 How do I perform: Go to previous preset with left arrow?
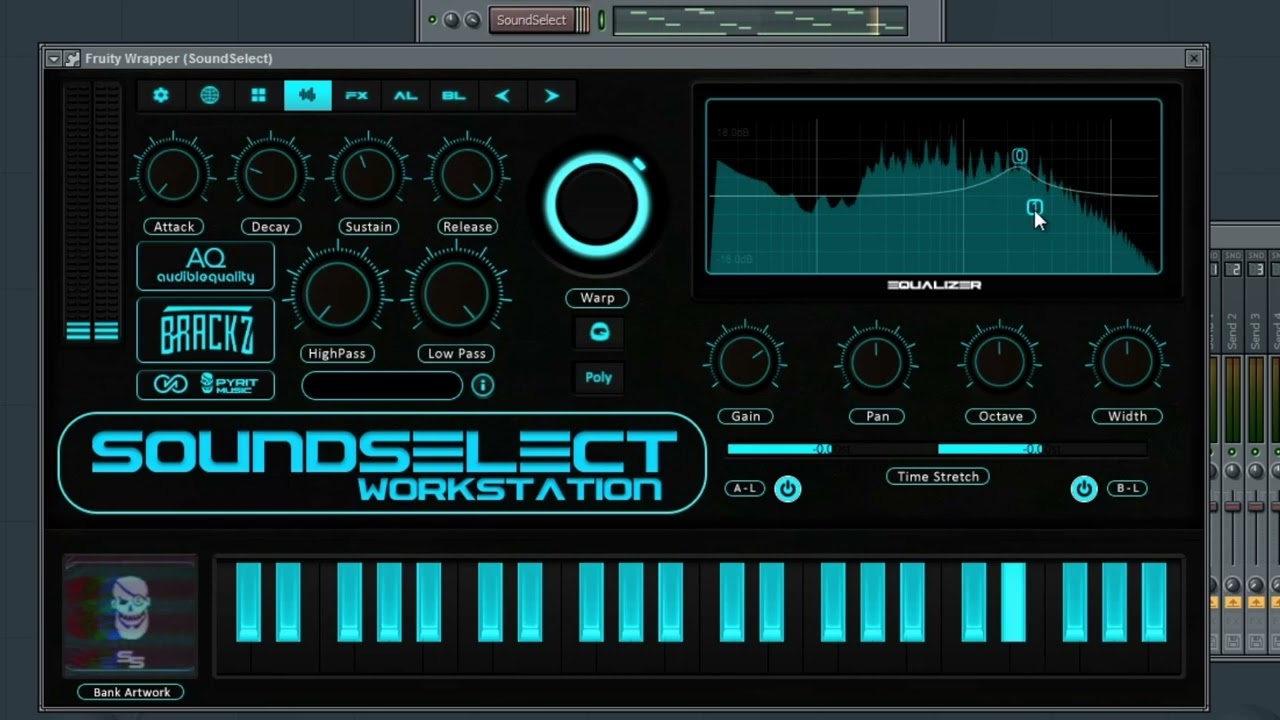click(x=502, y=96)
